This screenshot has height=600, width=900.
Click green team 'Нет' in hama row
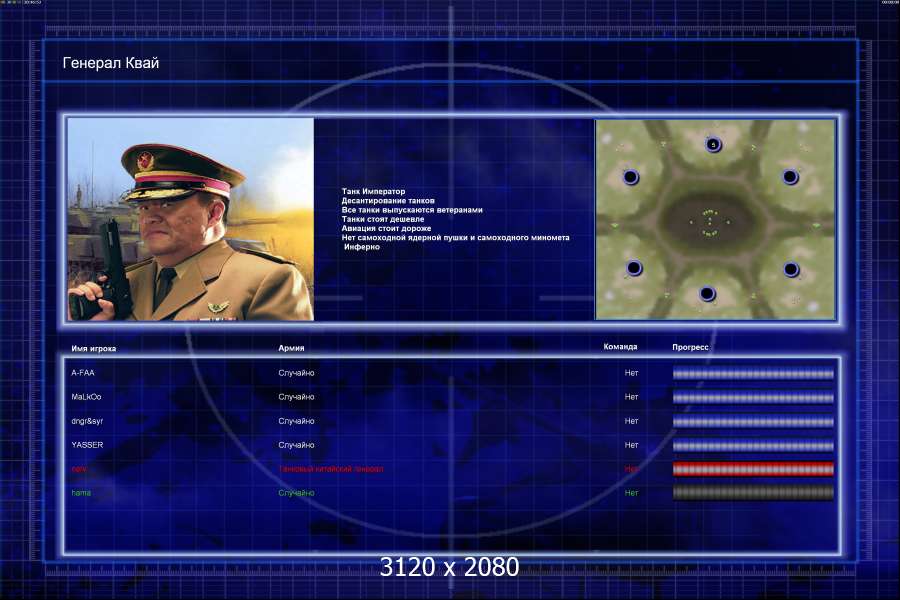tap(631, 493)
